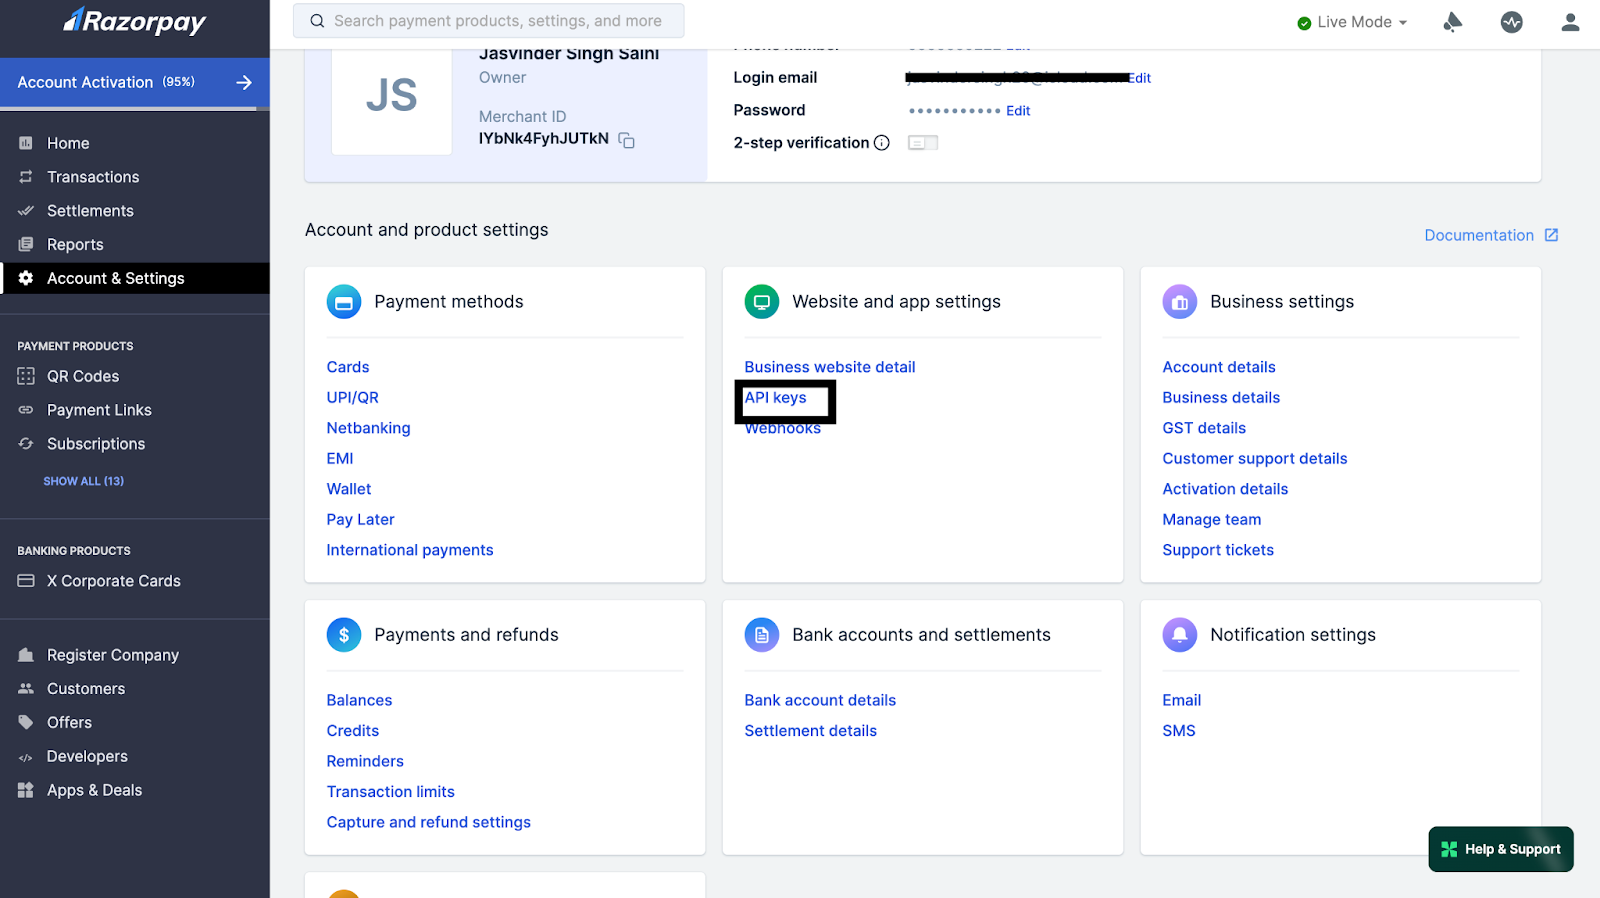Expand SHOW ALL (13) payment products
Viewport: 1600px width, 898px height.
[84, 481]
